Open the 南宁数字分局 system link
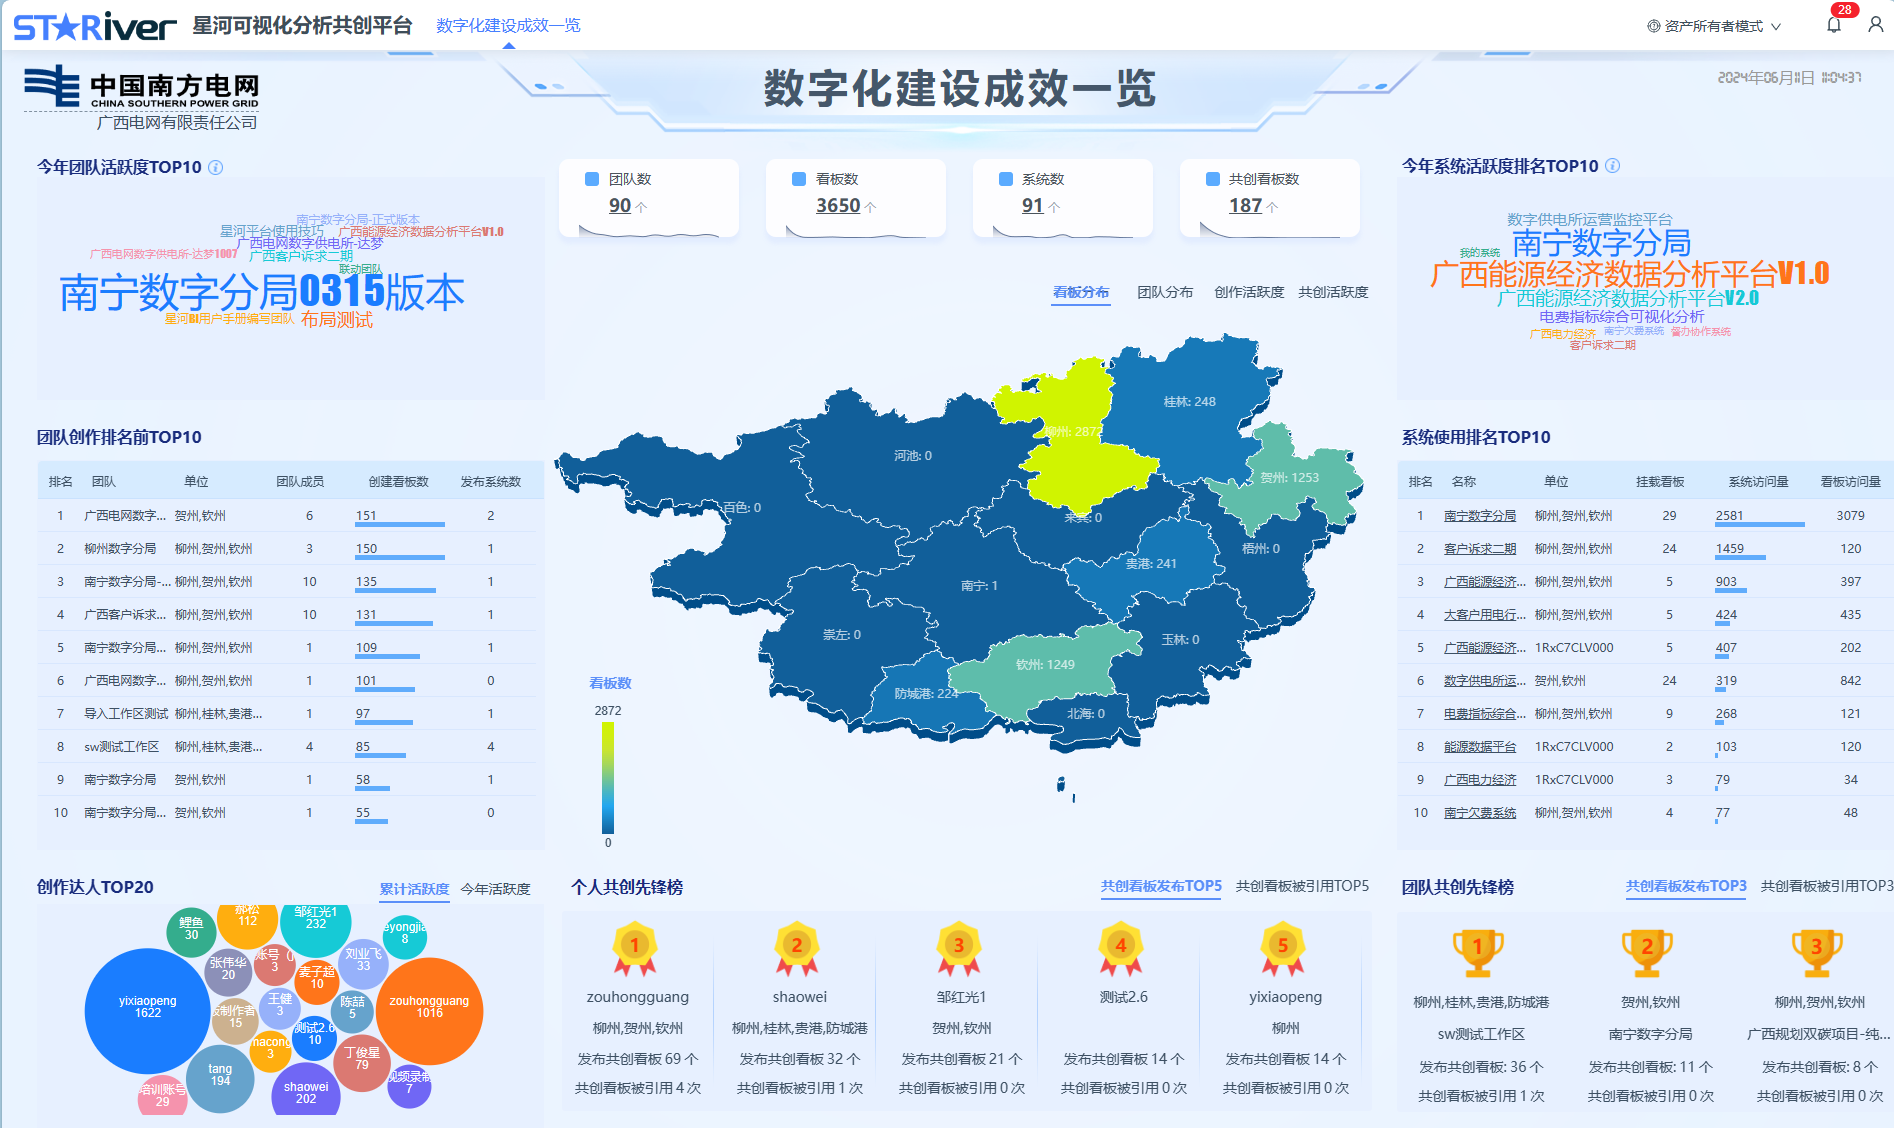The height and width of the screenshot is (1128, 1894). pyautogui.click(x=1479, y=516)
